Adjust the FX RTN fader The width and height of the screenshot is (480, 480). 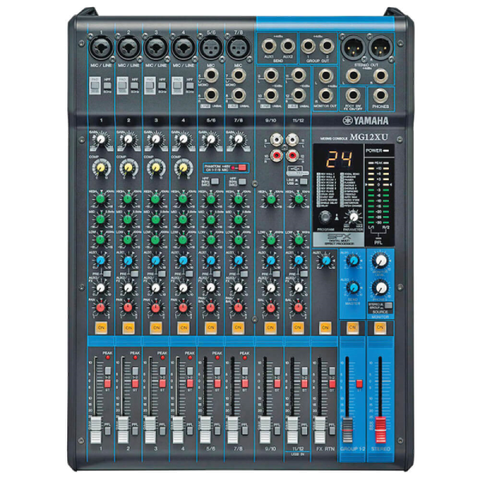click(x=320, y=430)
